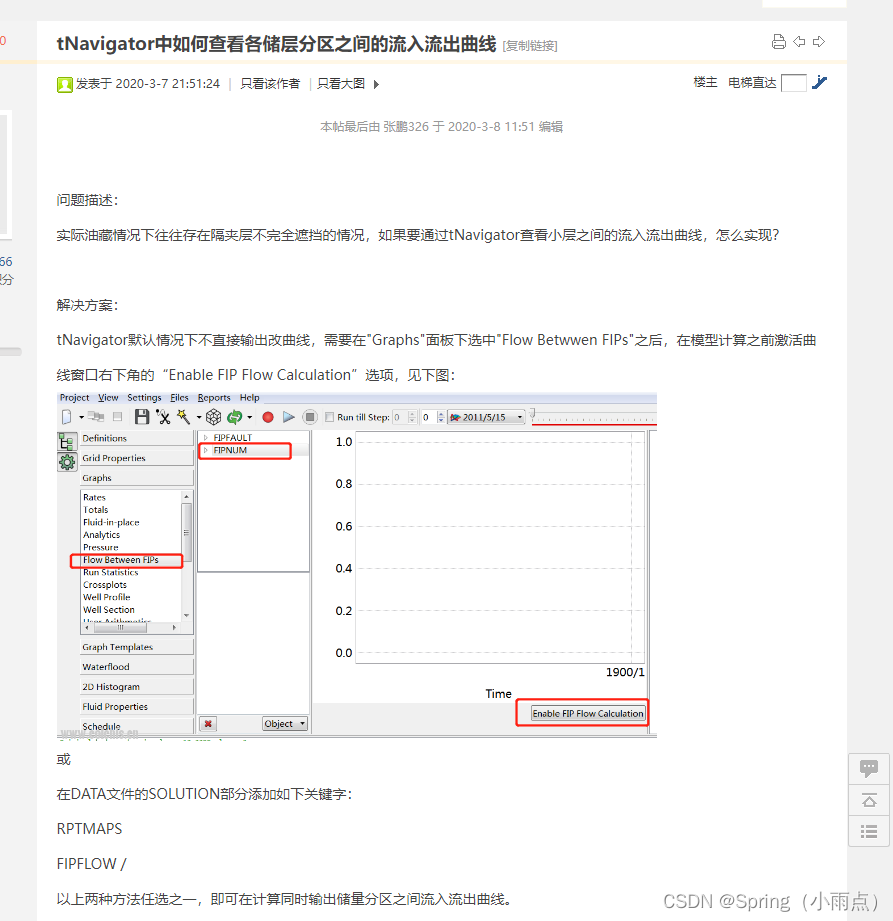
Task: Click the elevator floor number input box
Action: click(793, 83)
